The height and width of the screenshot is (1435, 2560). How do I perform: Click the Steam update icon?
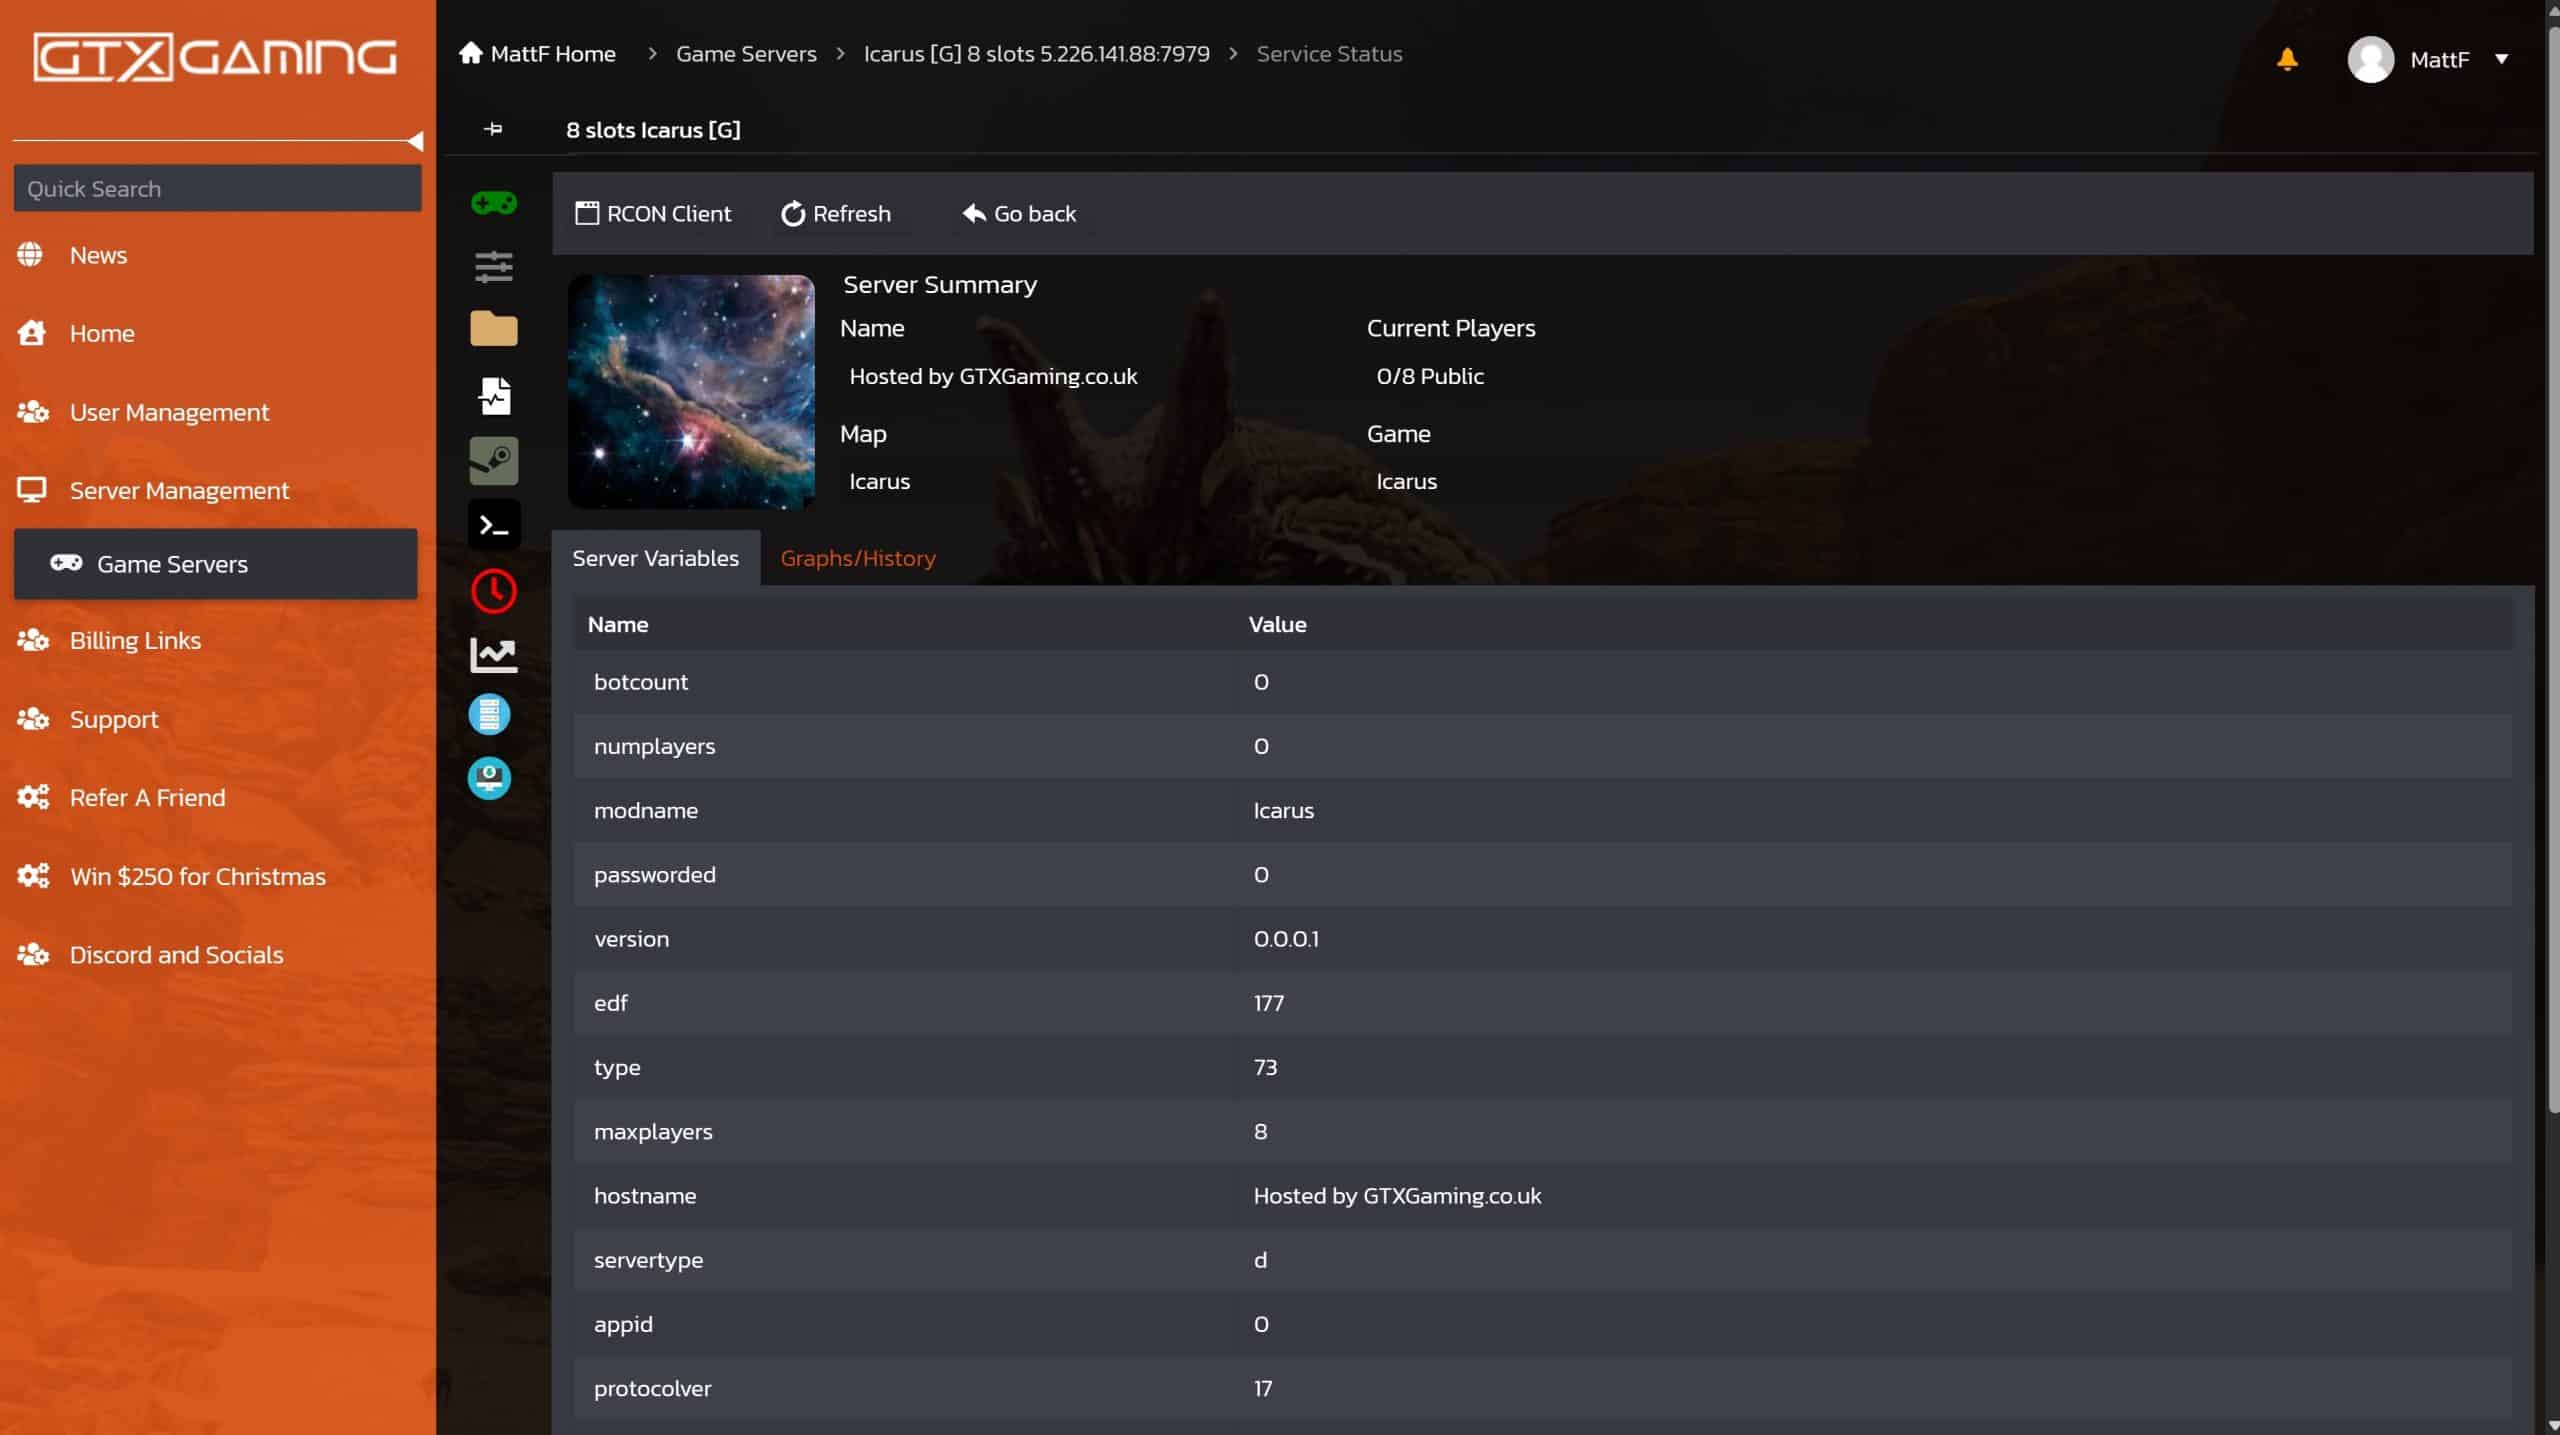tap(493, 460)
